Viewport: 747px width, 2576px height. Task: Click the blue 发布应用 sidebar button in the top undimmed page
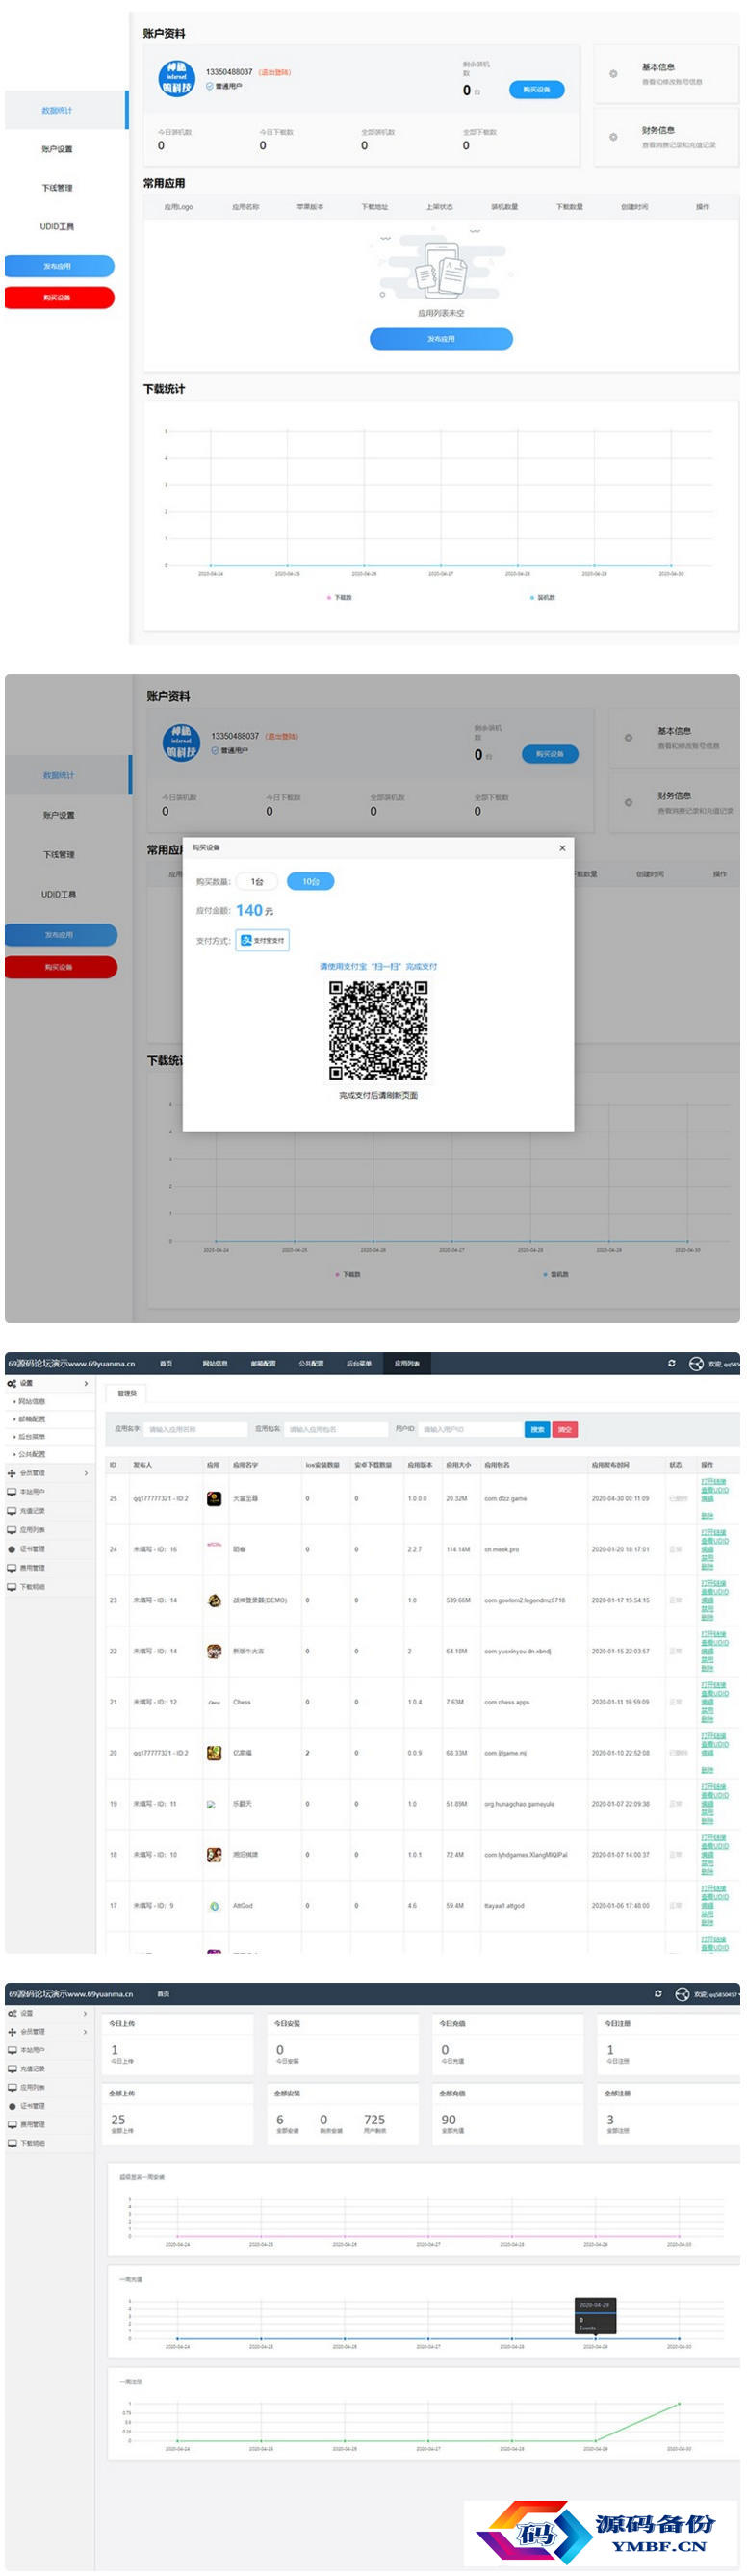tap(59, 266)
